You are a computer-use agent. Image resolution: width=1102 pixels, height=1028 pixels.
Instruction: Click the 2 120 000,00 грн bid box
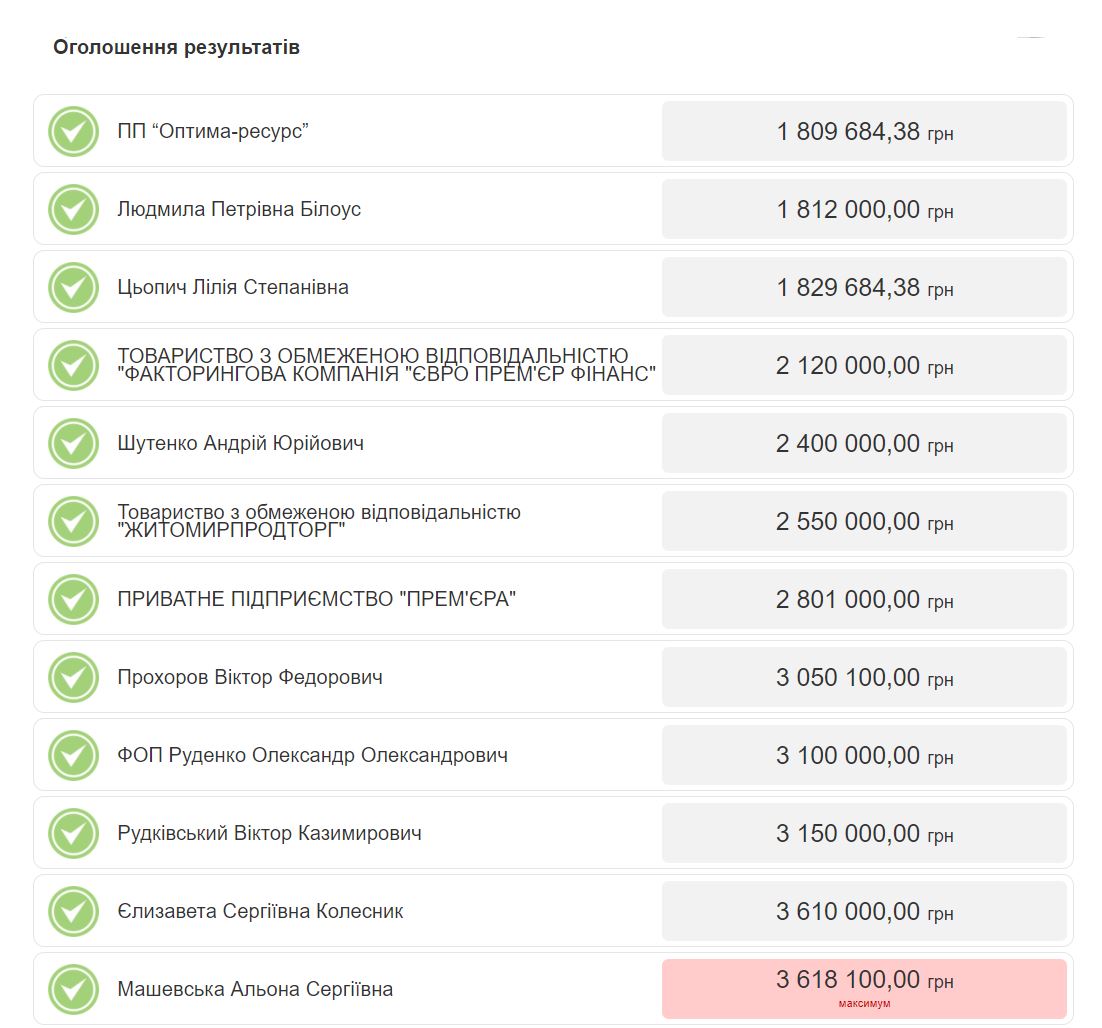pos(864,365)
